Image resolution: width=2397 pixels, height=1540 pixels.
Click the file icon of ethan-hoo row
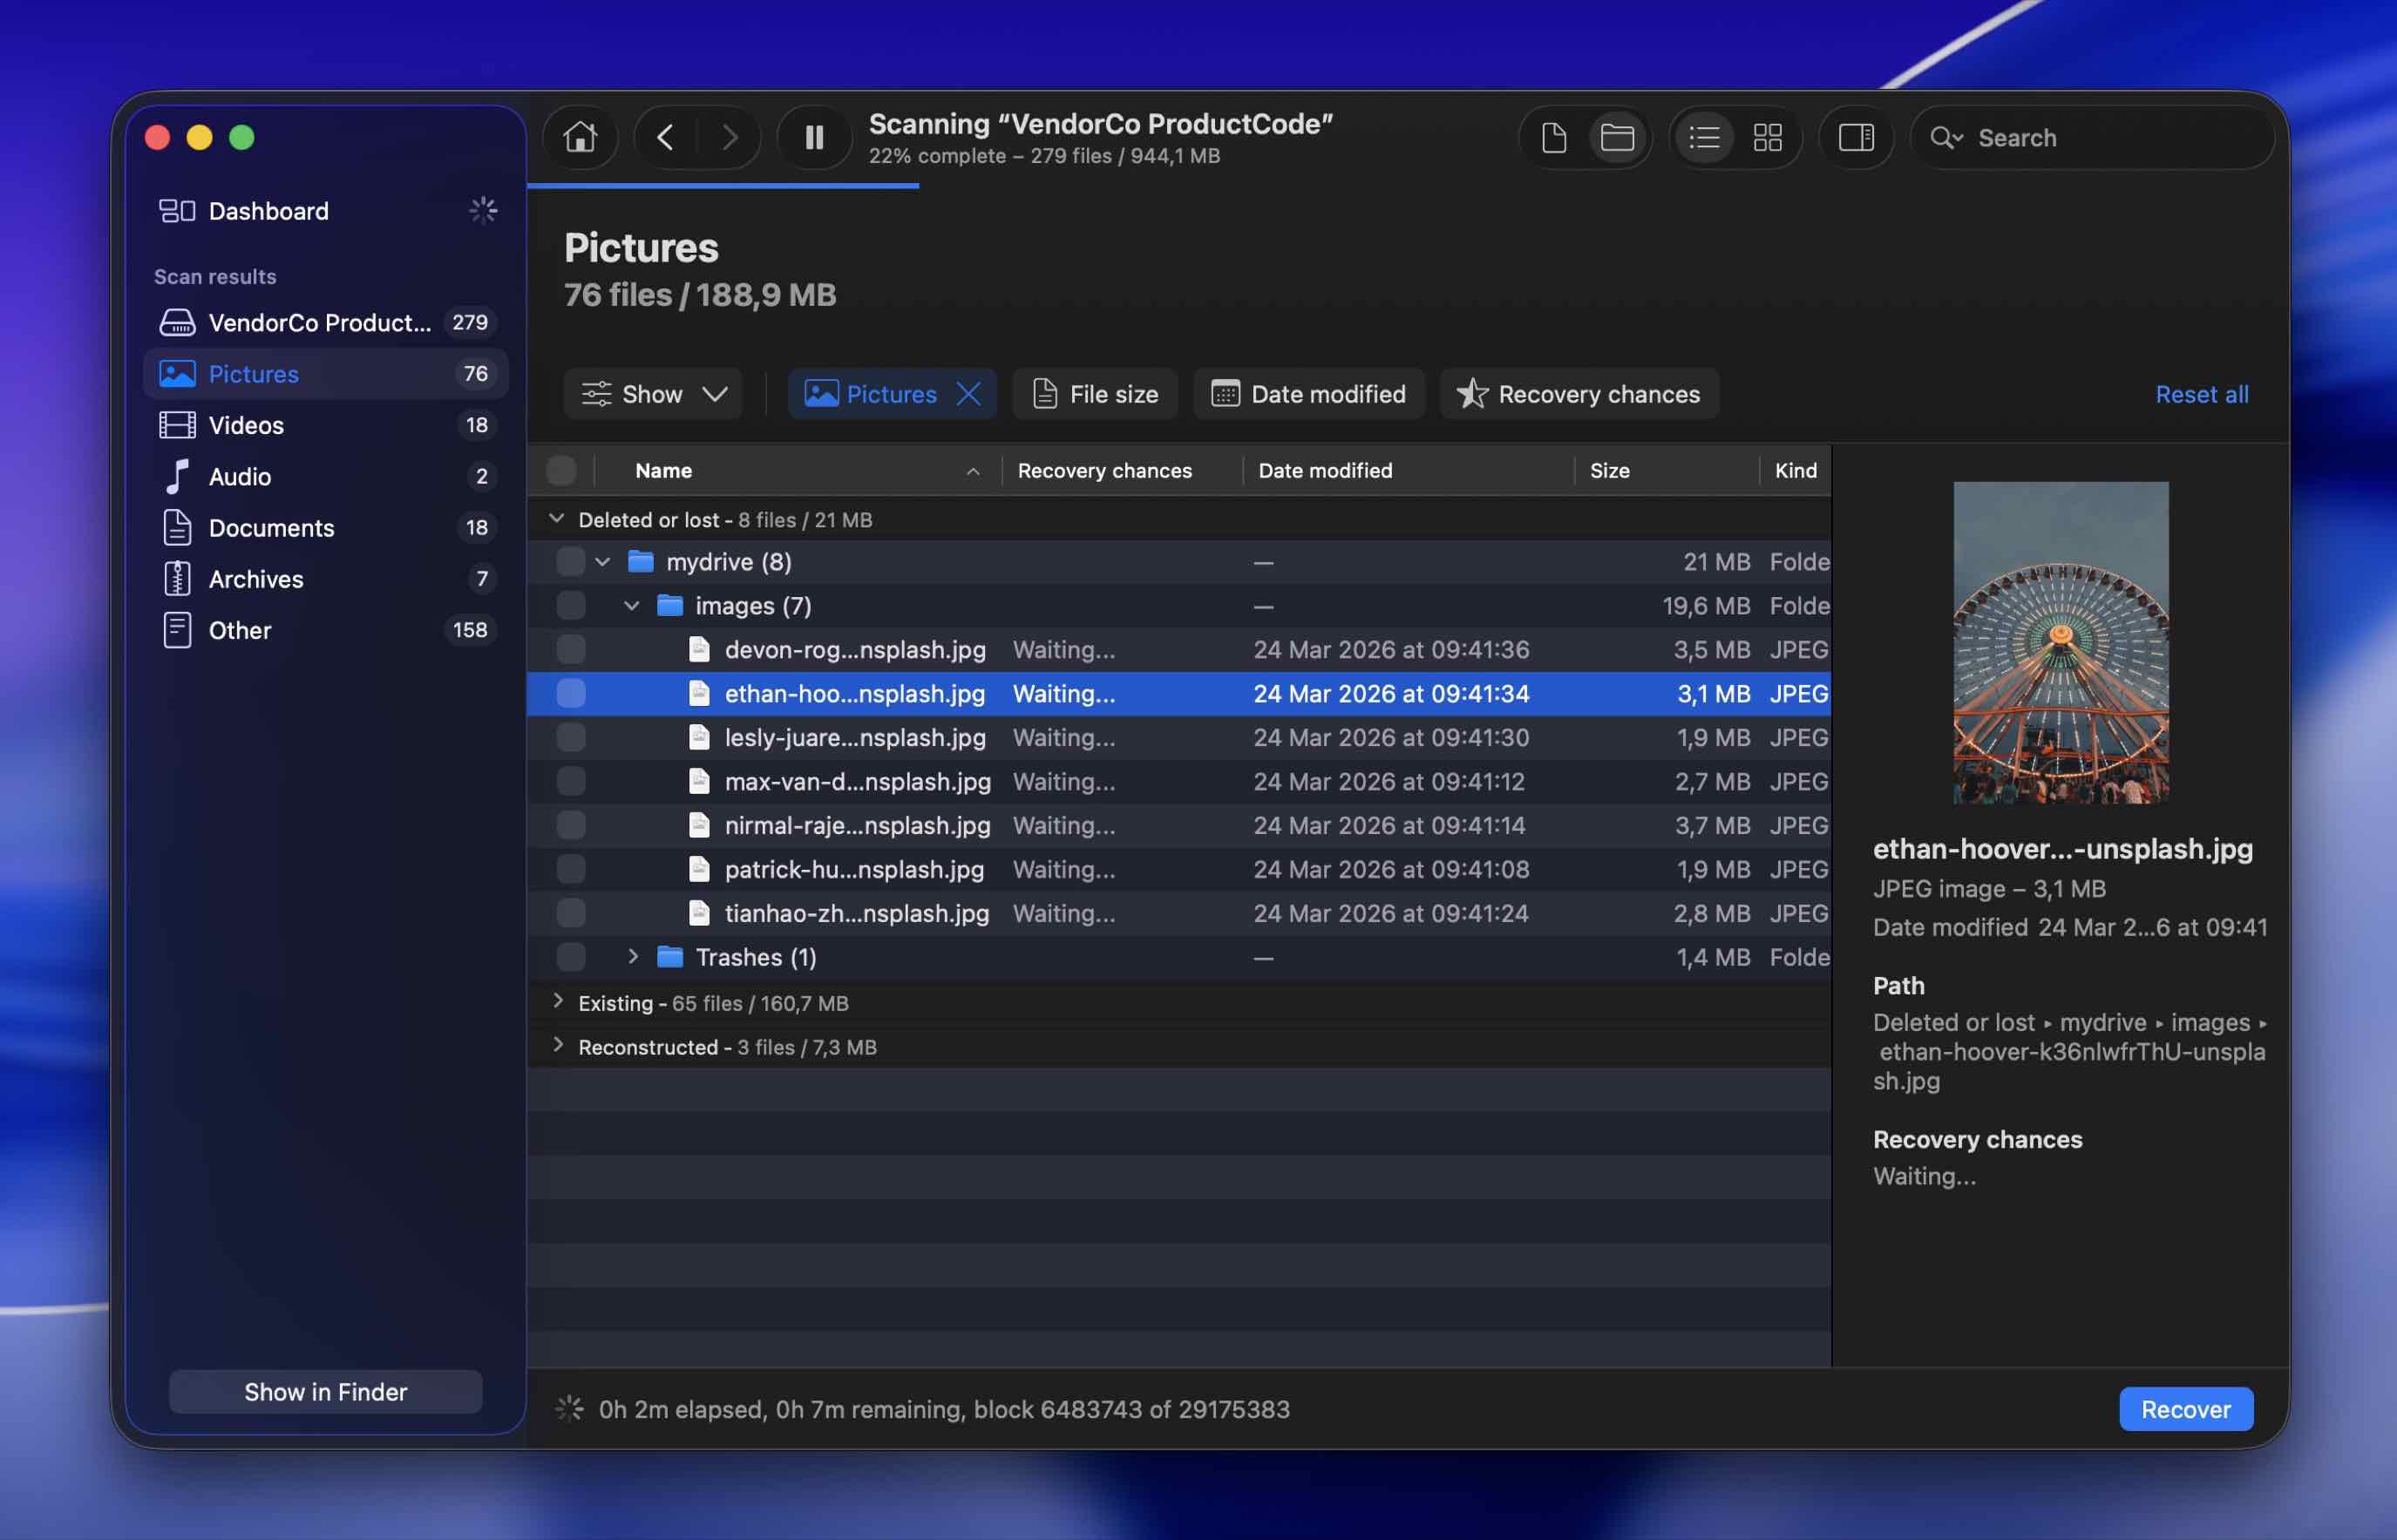(699, 694)
